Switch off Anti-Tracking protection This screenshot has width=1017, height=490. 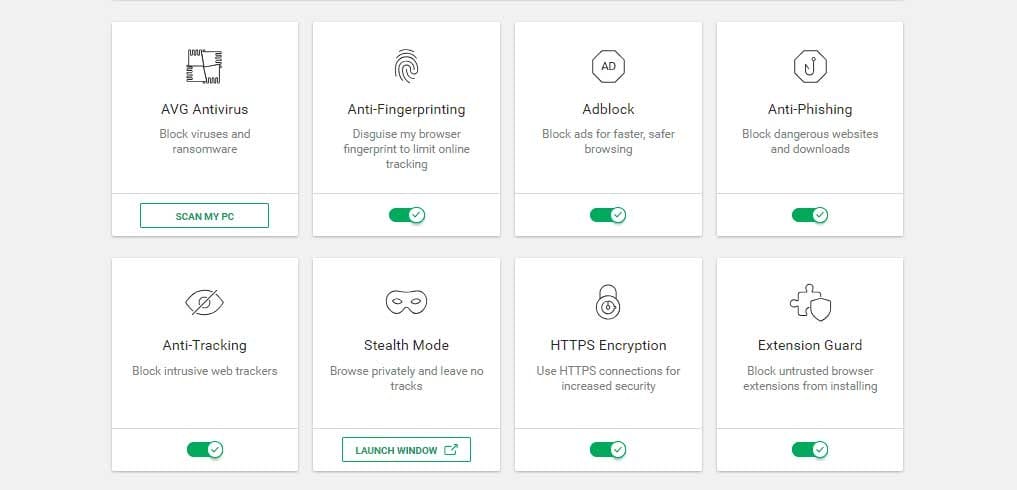[205, 449]
